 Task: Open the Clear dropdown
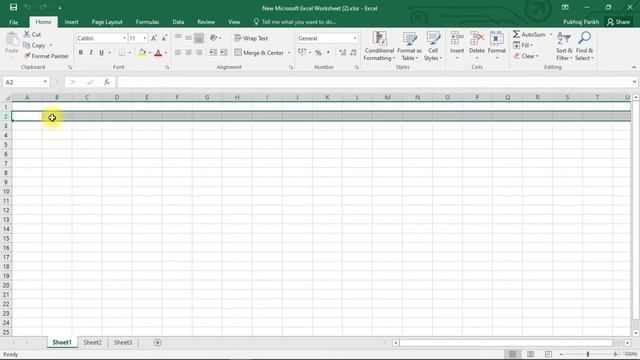[x=526, y=56]
